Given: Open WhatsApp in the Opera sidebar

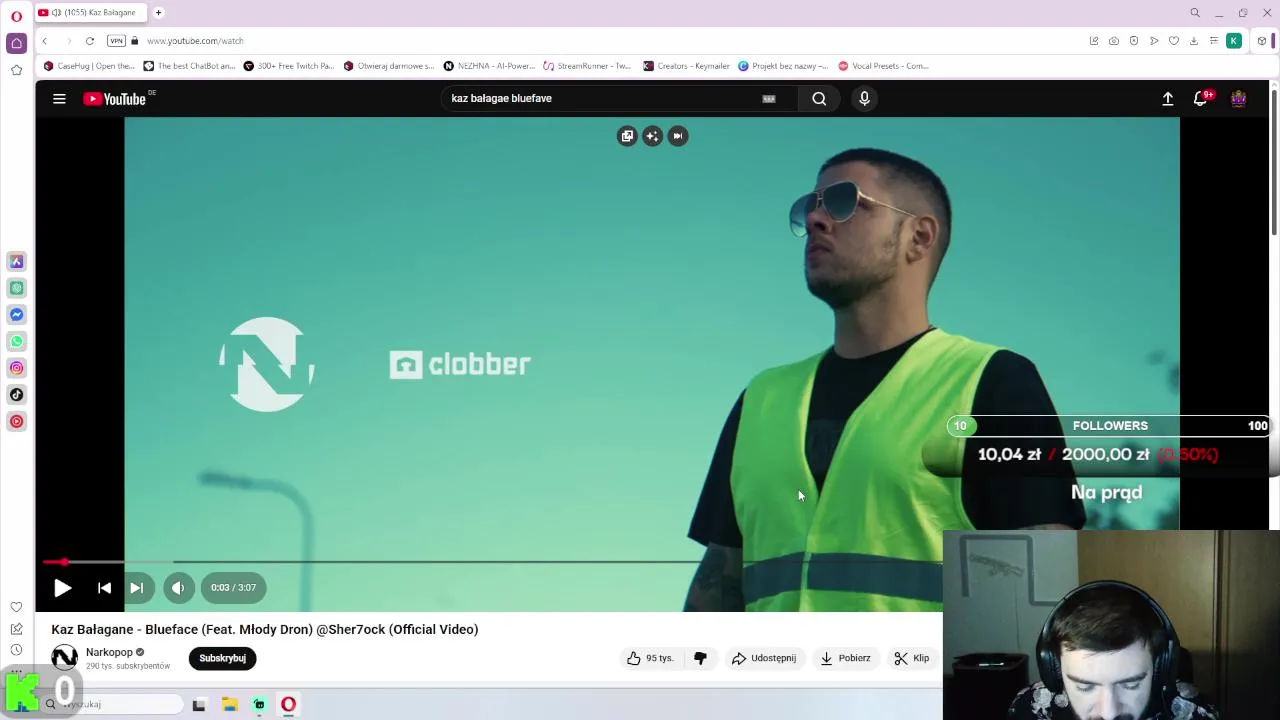Looking at the screenshot, I should (x=17, y=341).
